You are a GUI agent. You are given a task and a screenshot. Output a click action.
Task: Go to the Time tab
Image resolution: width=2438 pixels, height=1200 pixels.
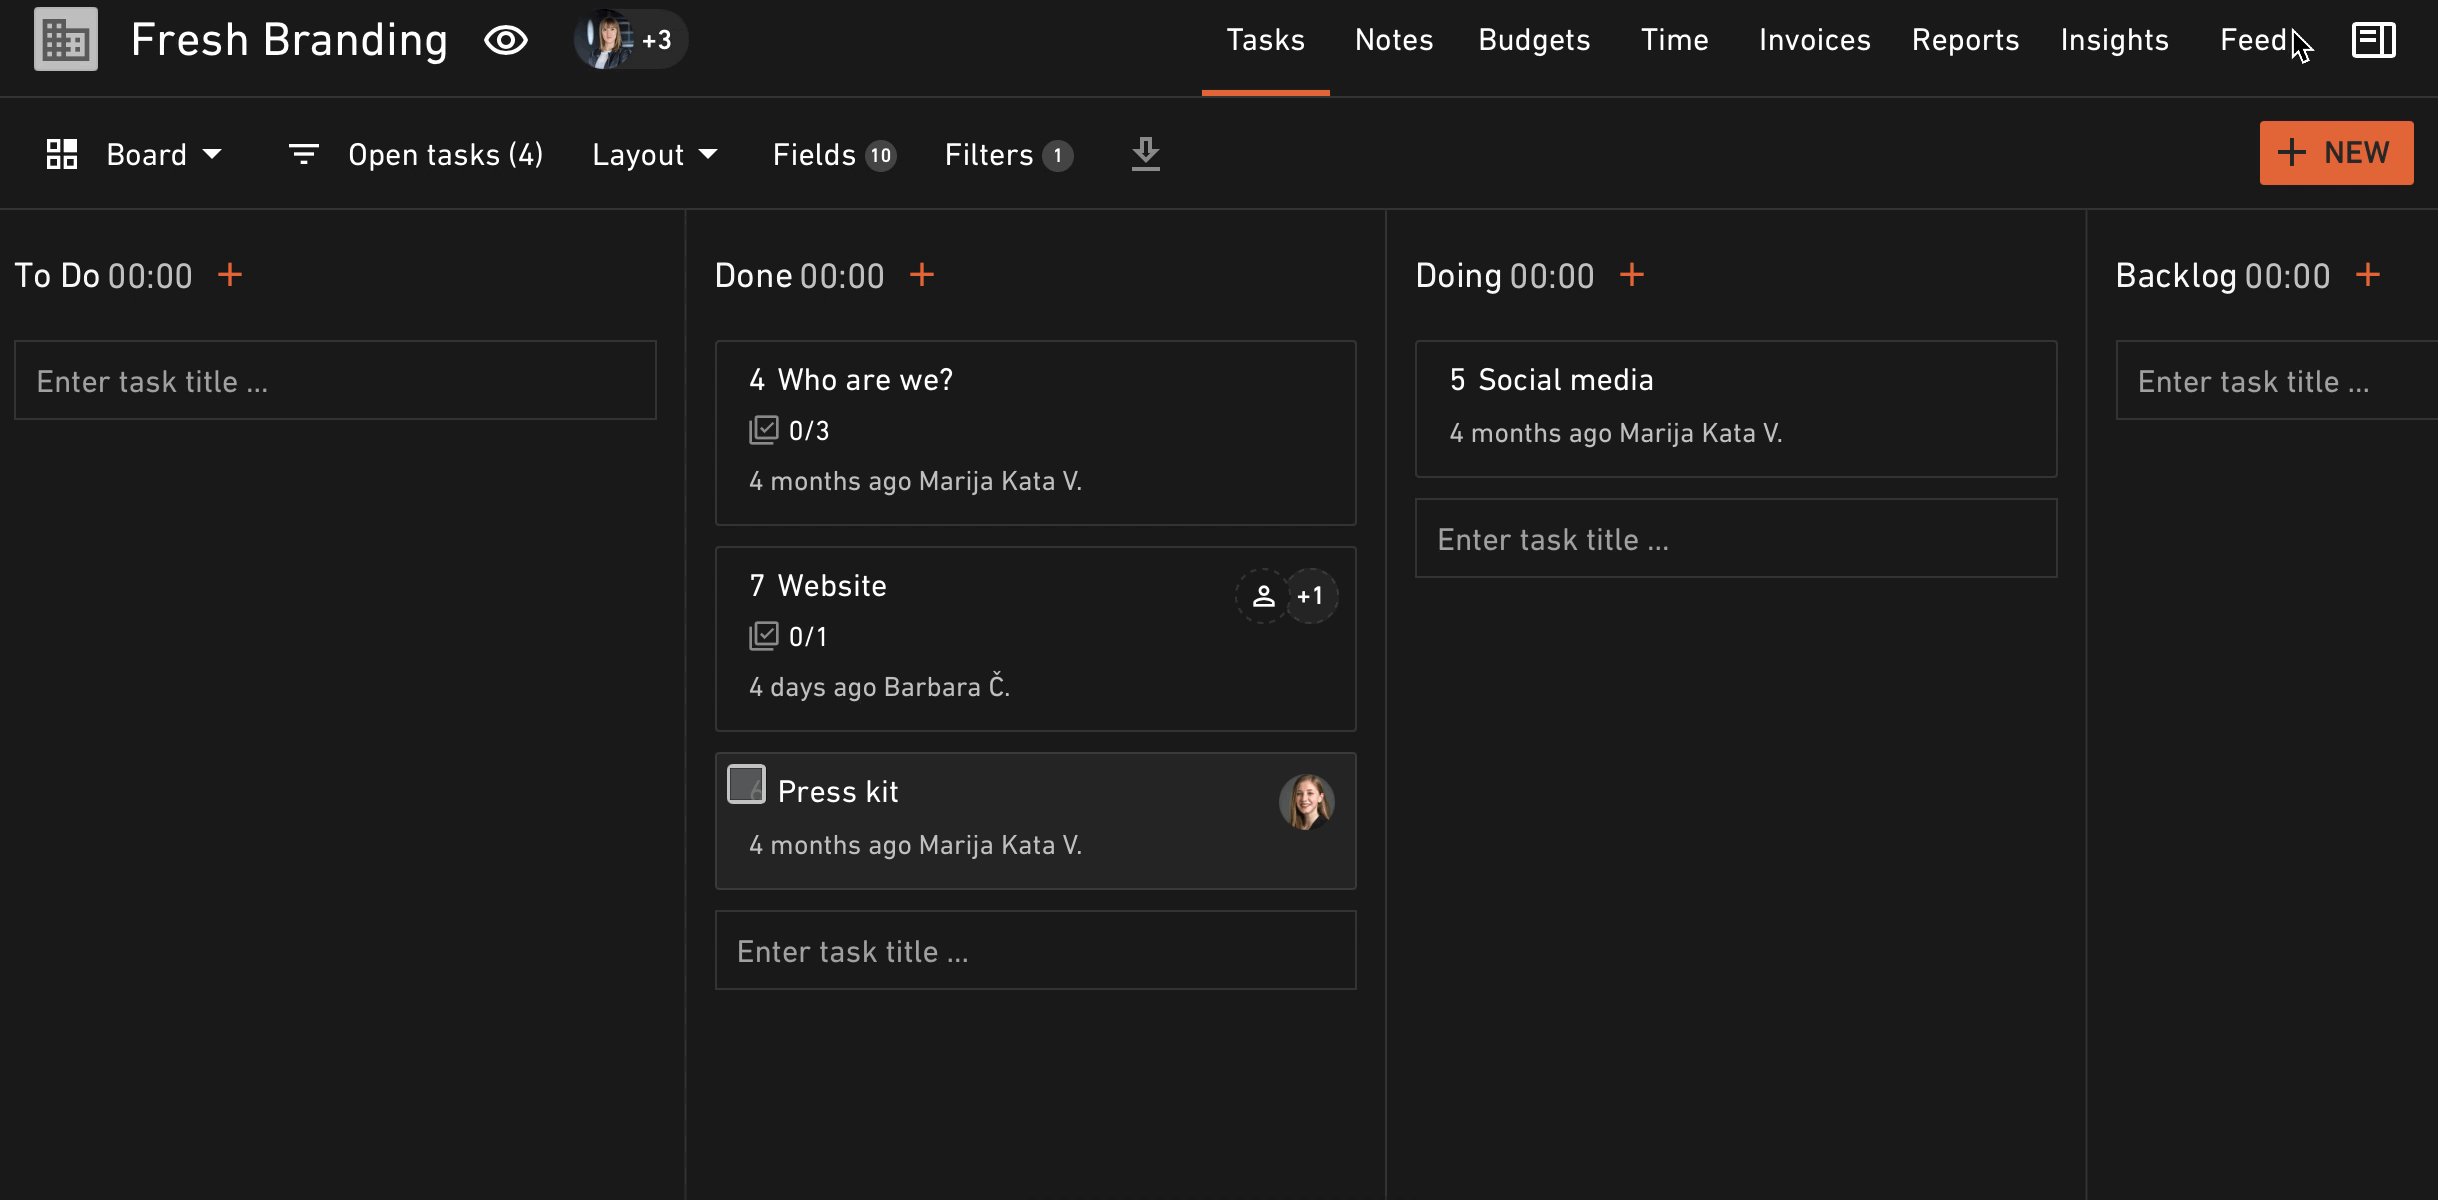tap(1675, 40)
